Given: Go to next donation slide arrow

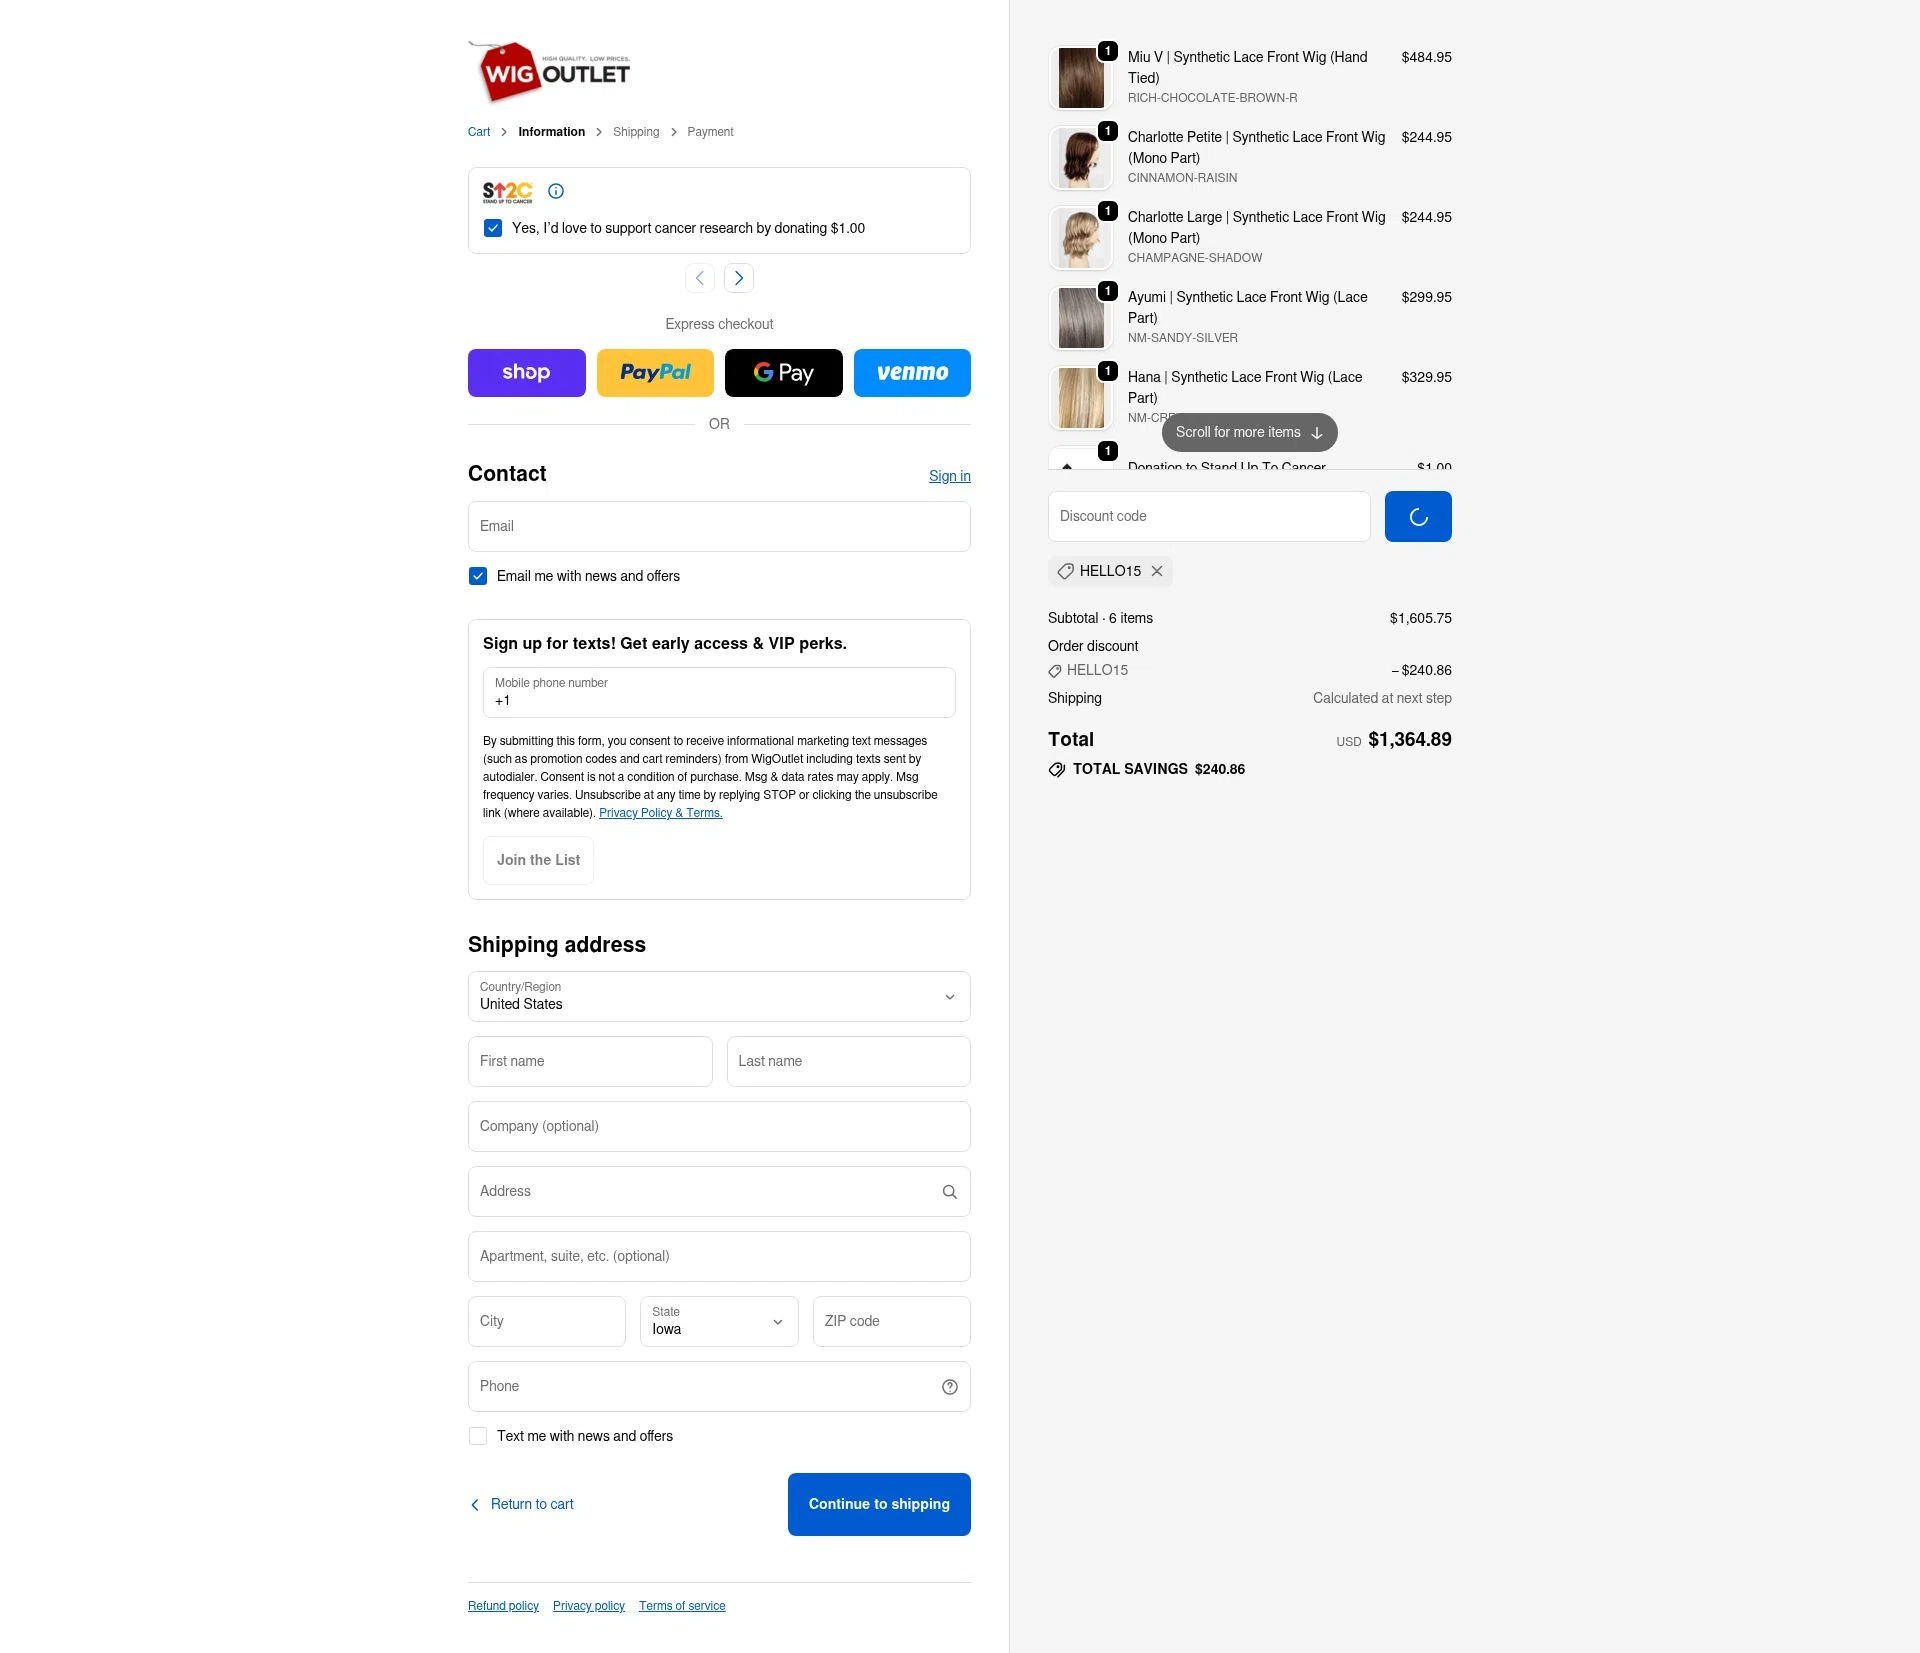Looking at the screenshot, I should pos(739,278).
